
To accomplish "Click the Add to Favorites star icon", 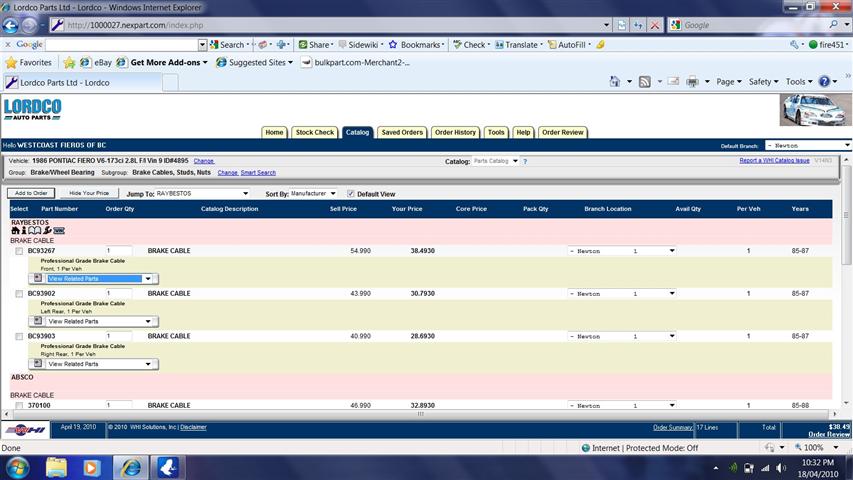I will (x=69, y=63).
